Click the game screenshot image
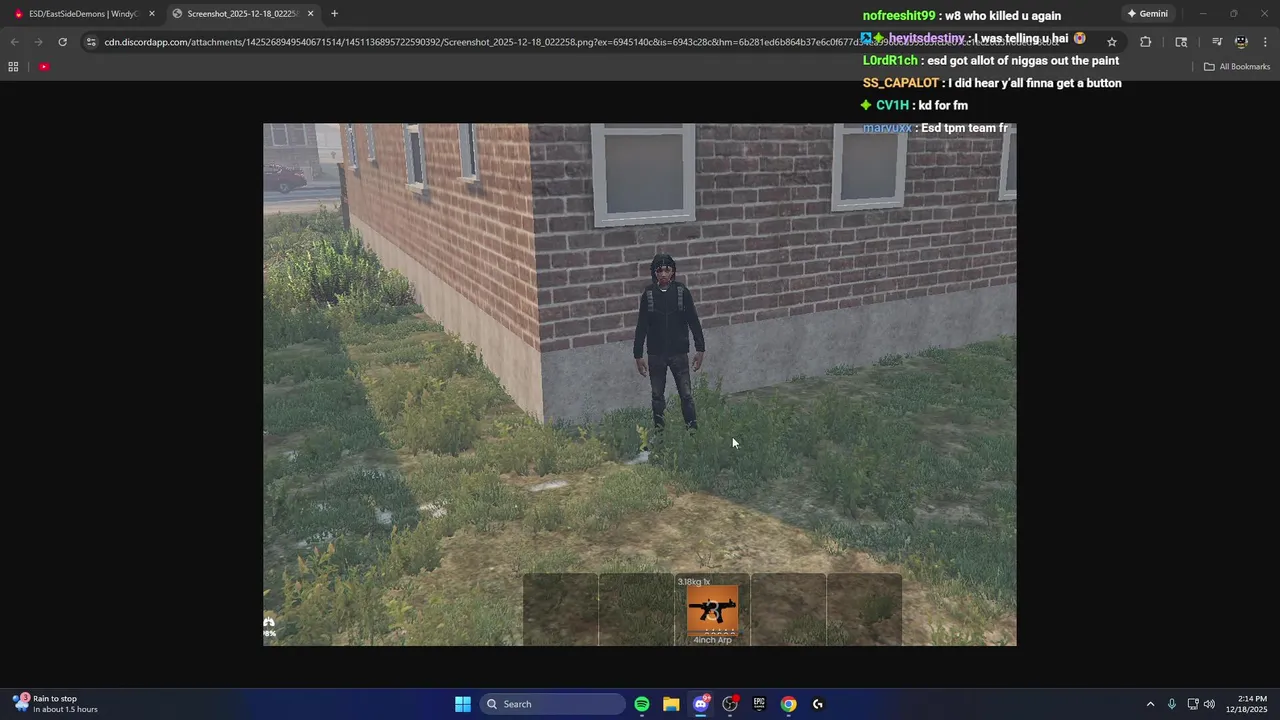1280x720 pixels. click(x=639, y=384)
